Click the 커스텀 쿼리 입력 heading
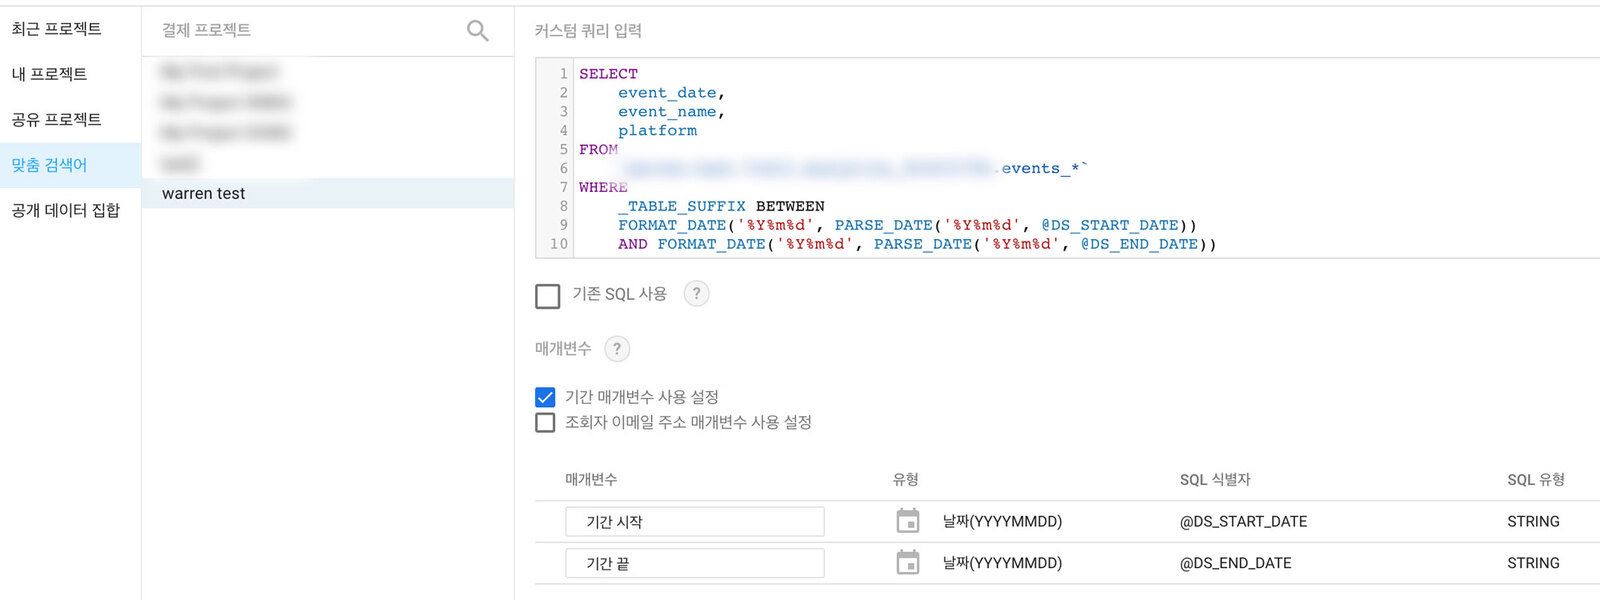 pos(588,31)
